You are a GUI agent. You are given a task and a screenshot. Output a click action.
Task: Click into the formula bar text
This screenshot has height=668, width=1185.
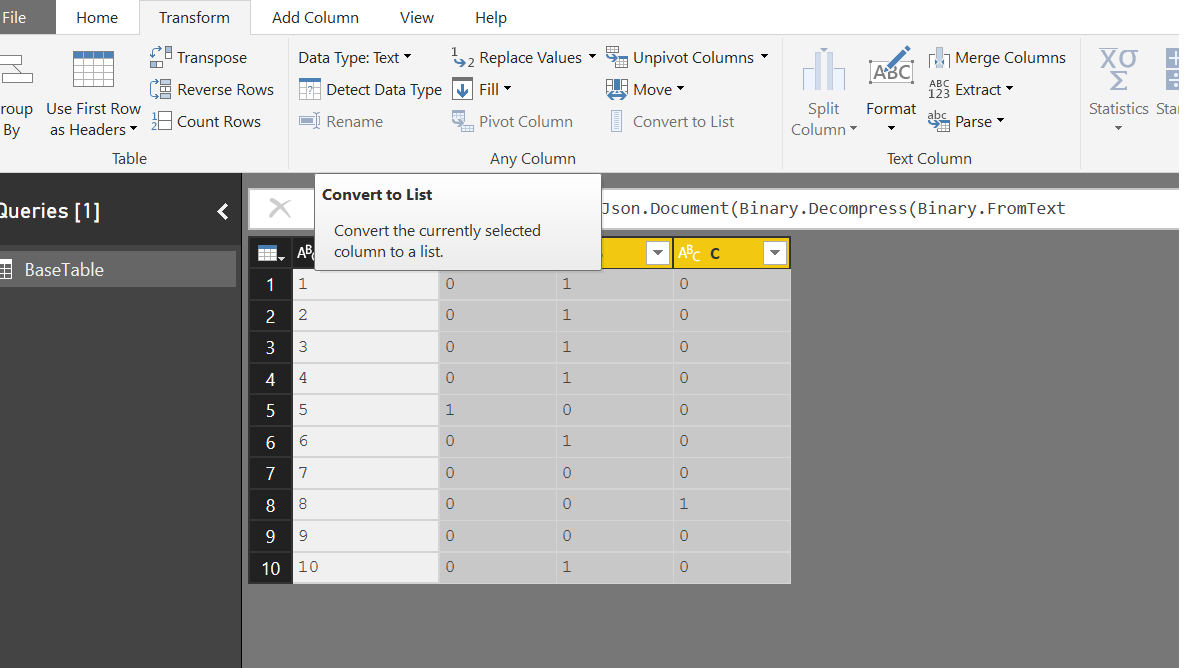(x=833, y=209)
